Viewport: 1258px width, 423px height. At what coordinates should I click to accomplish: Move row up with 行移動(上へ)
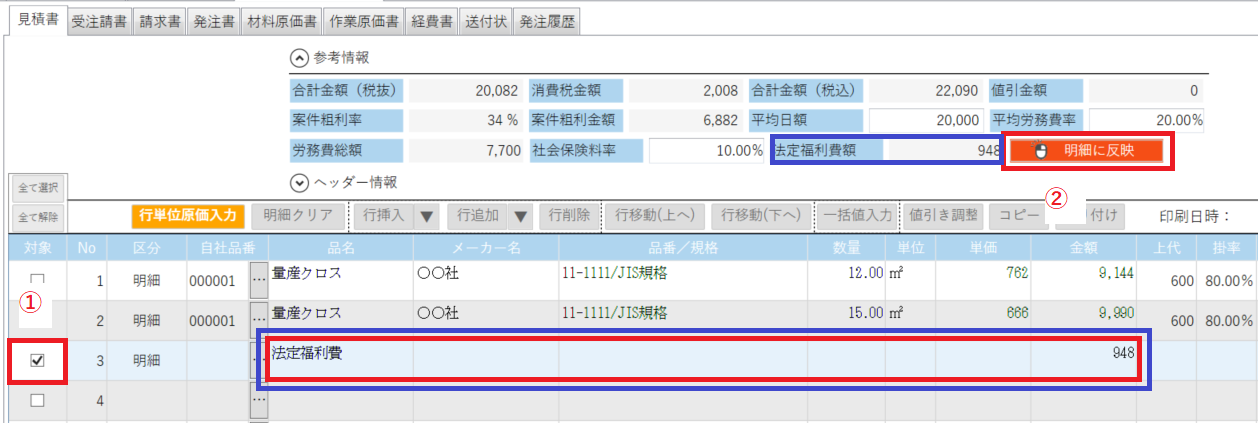pos(655,215)
